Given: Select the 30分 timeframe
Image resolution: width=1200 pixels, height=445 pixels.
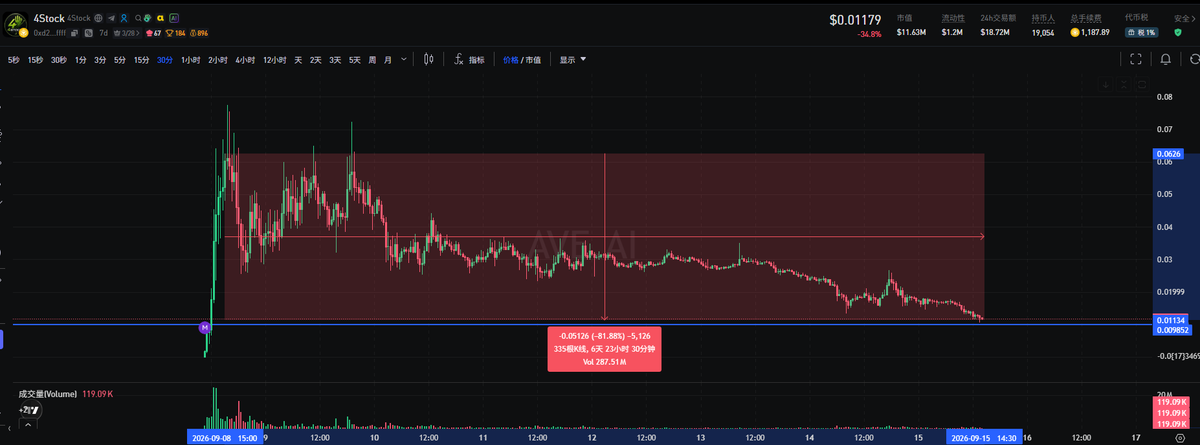Looking at the screenshot, I should [x=165, y=60].
